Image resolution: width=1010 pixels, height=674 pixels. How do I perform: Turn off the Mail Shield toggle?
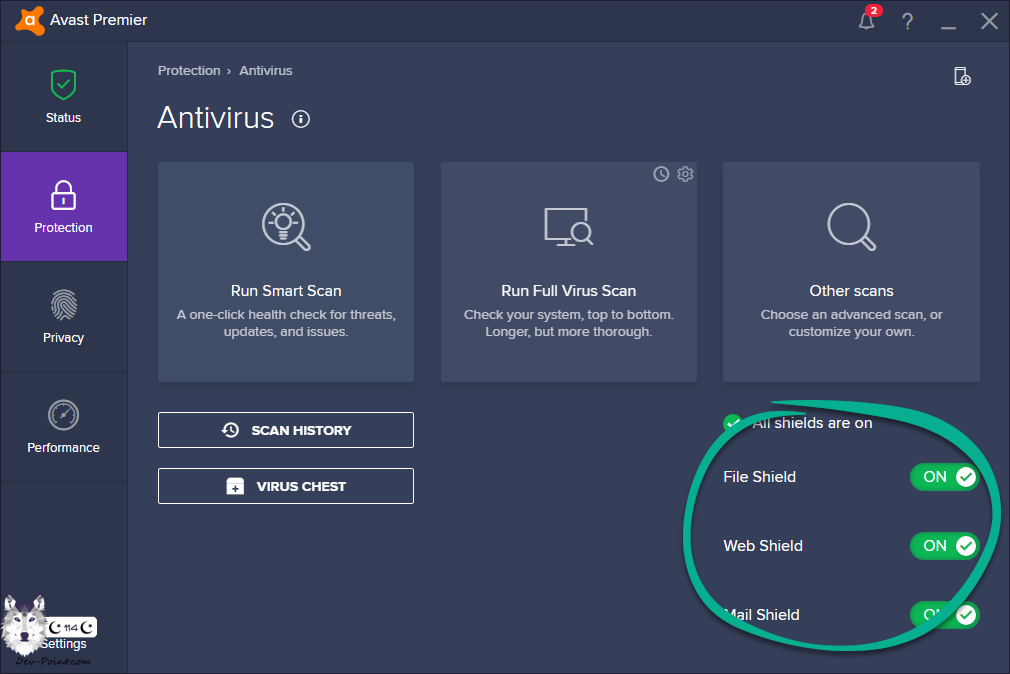coord(944,615)
